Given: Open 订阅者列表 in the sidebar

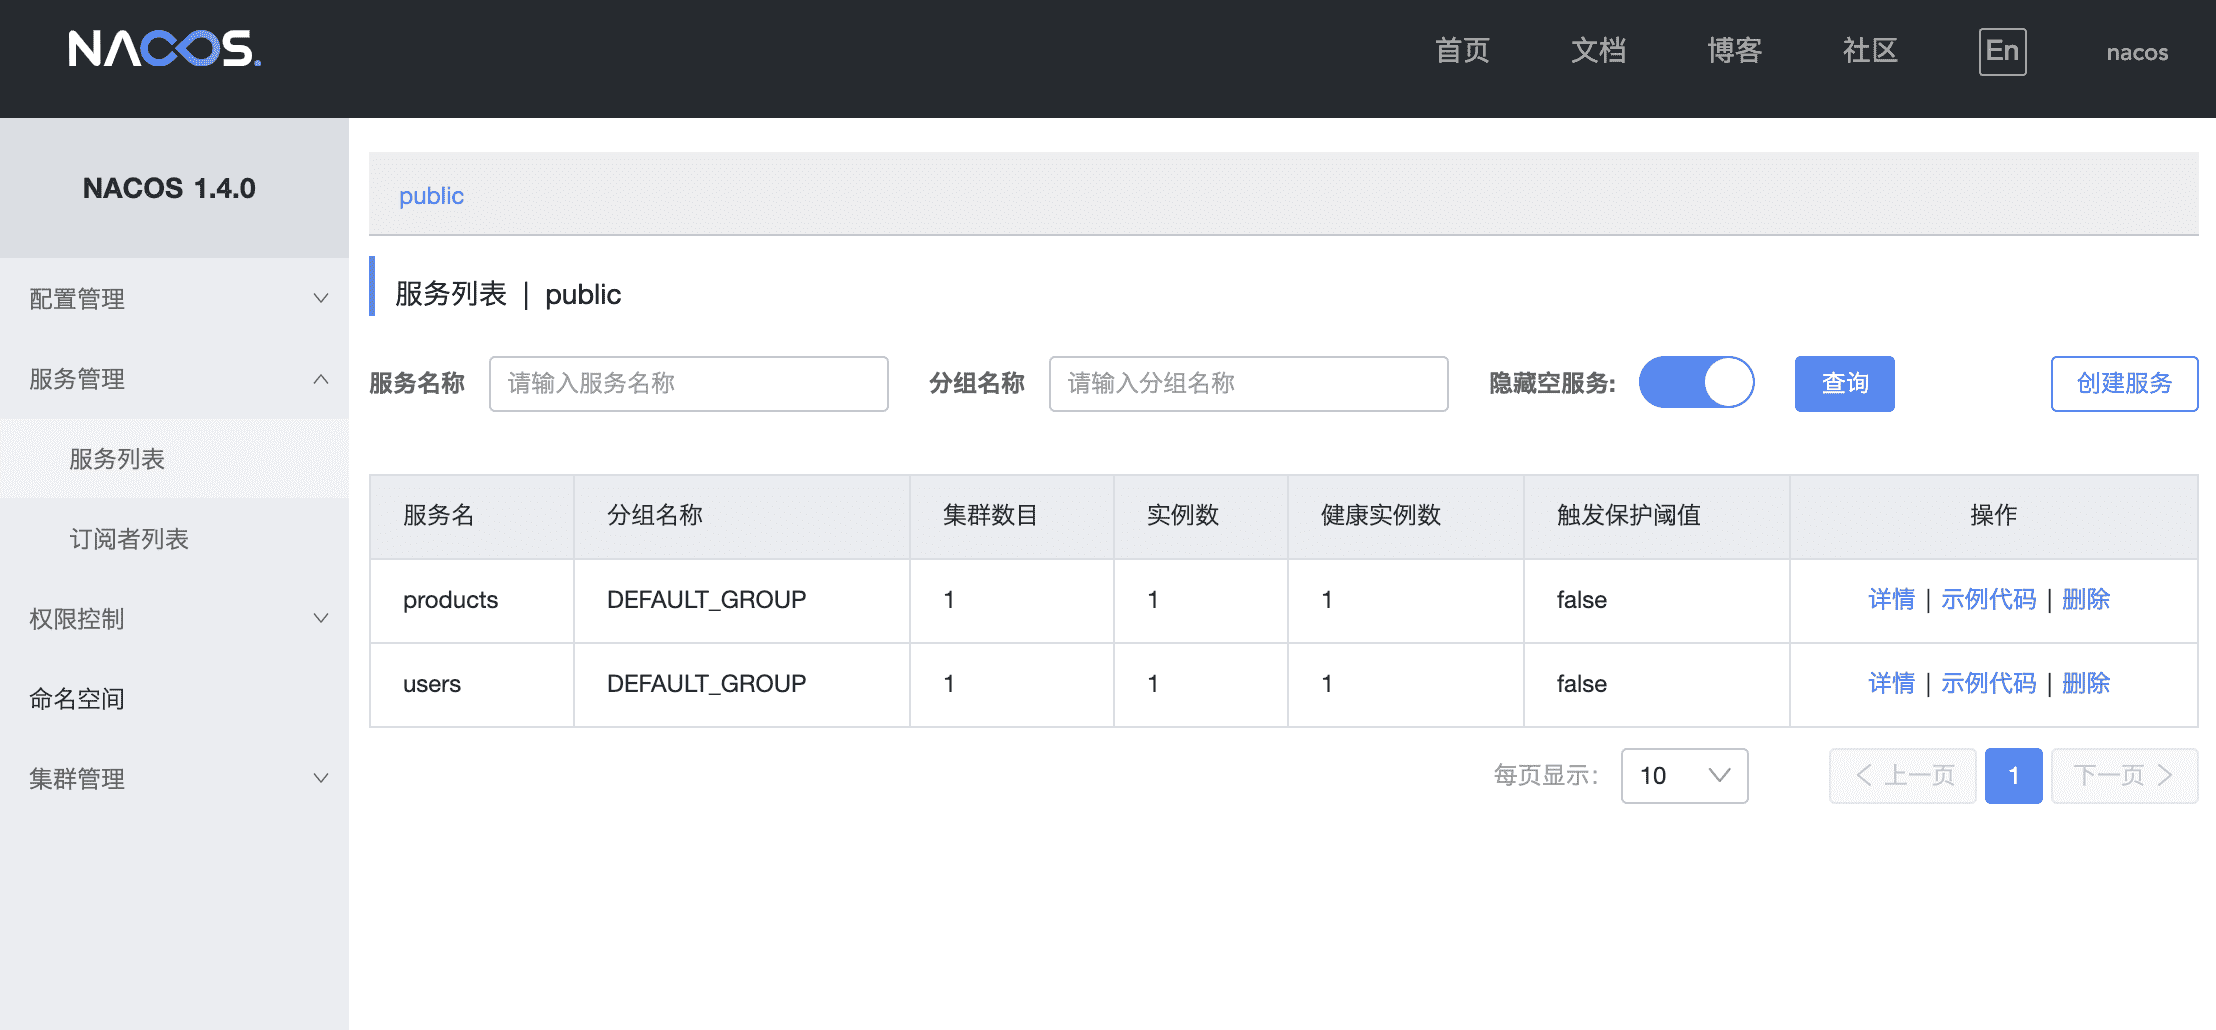Looking at the screenshot, I should 129,539.
